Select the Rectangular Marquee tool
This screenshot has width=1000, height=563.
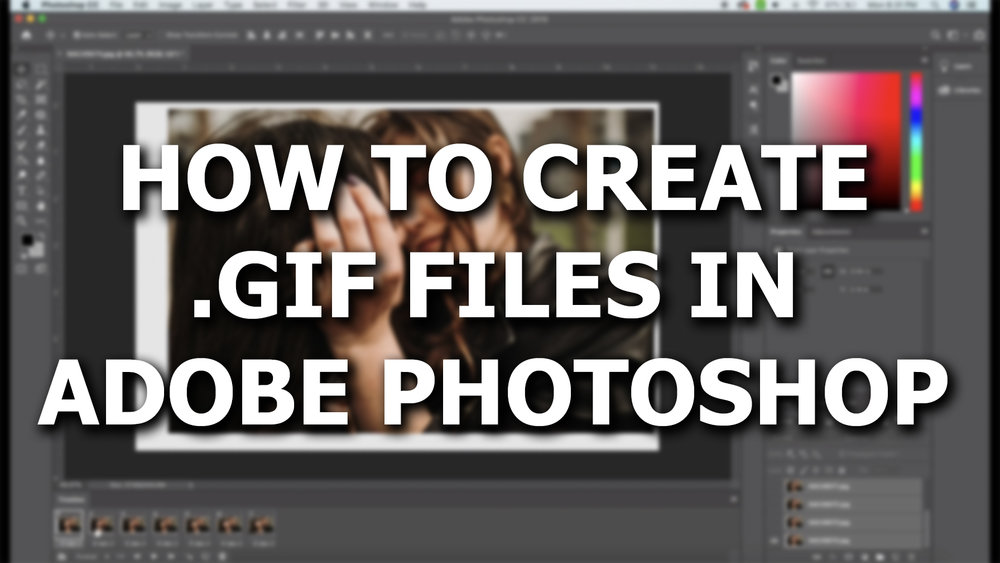click(40, 69)
